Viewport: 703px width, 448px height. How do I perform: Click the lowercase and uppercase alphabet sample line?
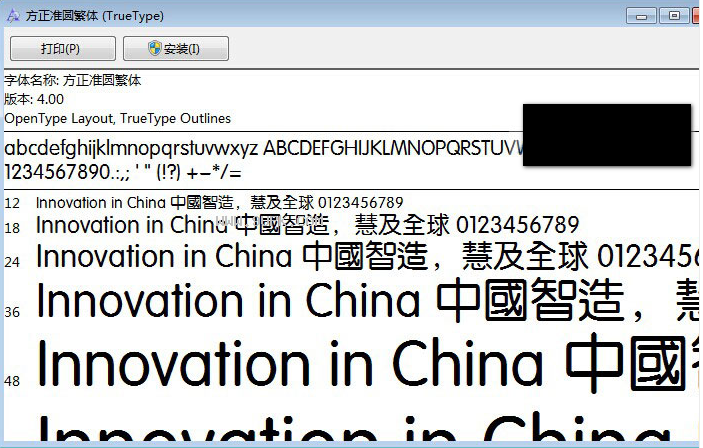pos(264,148)
